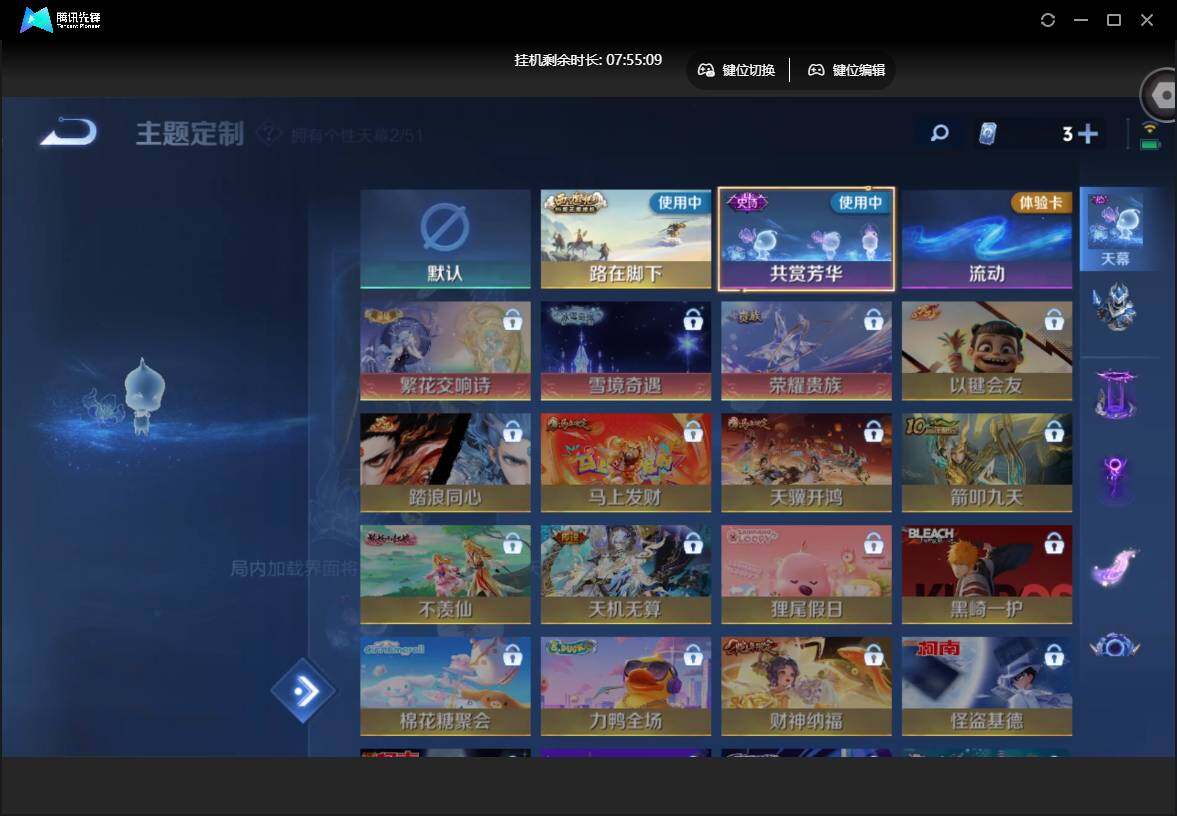Click lock icon on 踏浪同心
The image size is (1177, 816).
pyautogui.click(x=513, y=432)
